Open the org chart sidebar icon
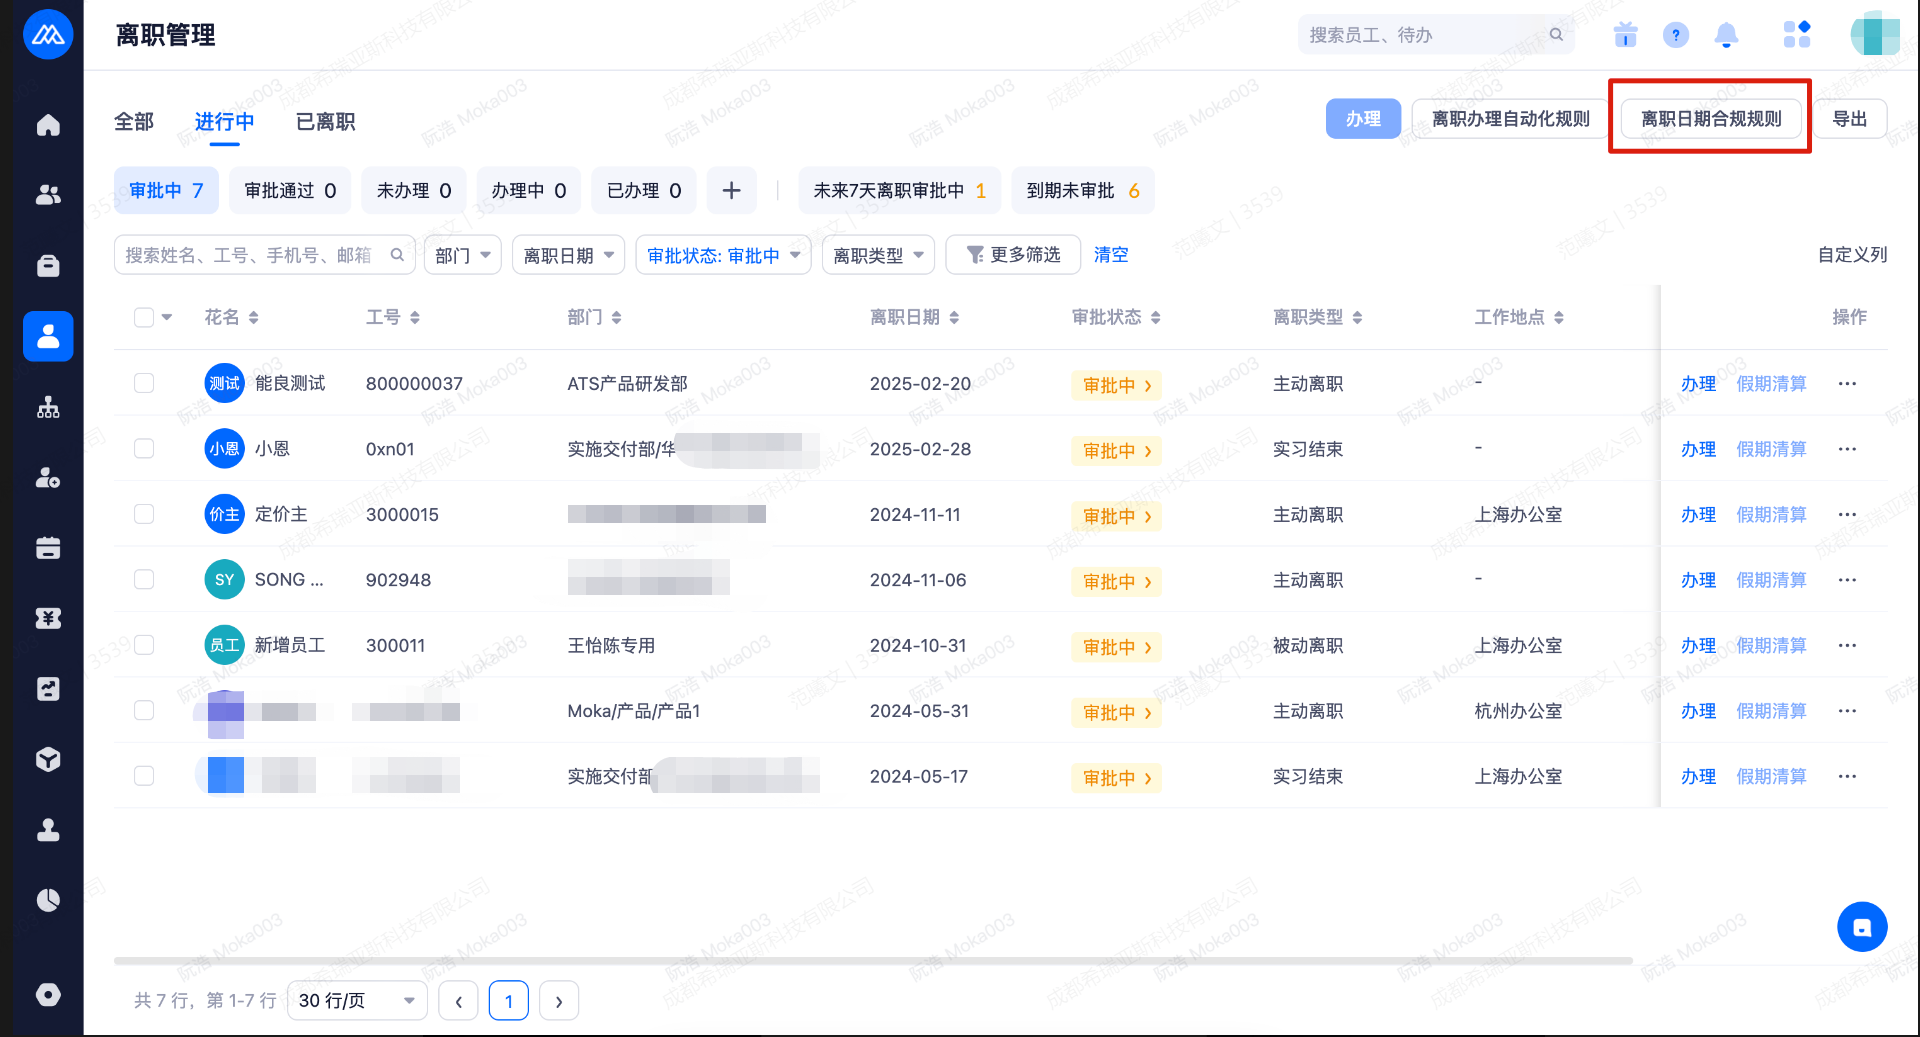The image size is (1920, 1037). pos(48,407)
